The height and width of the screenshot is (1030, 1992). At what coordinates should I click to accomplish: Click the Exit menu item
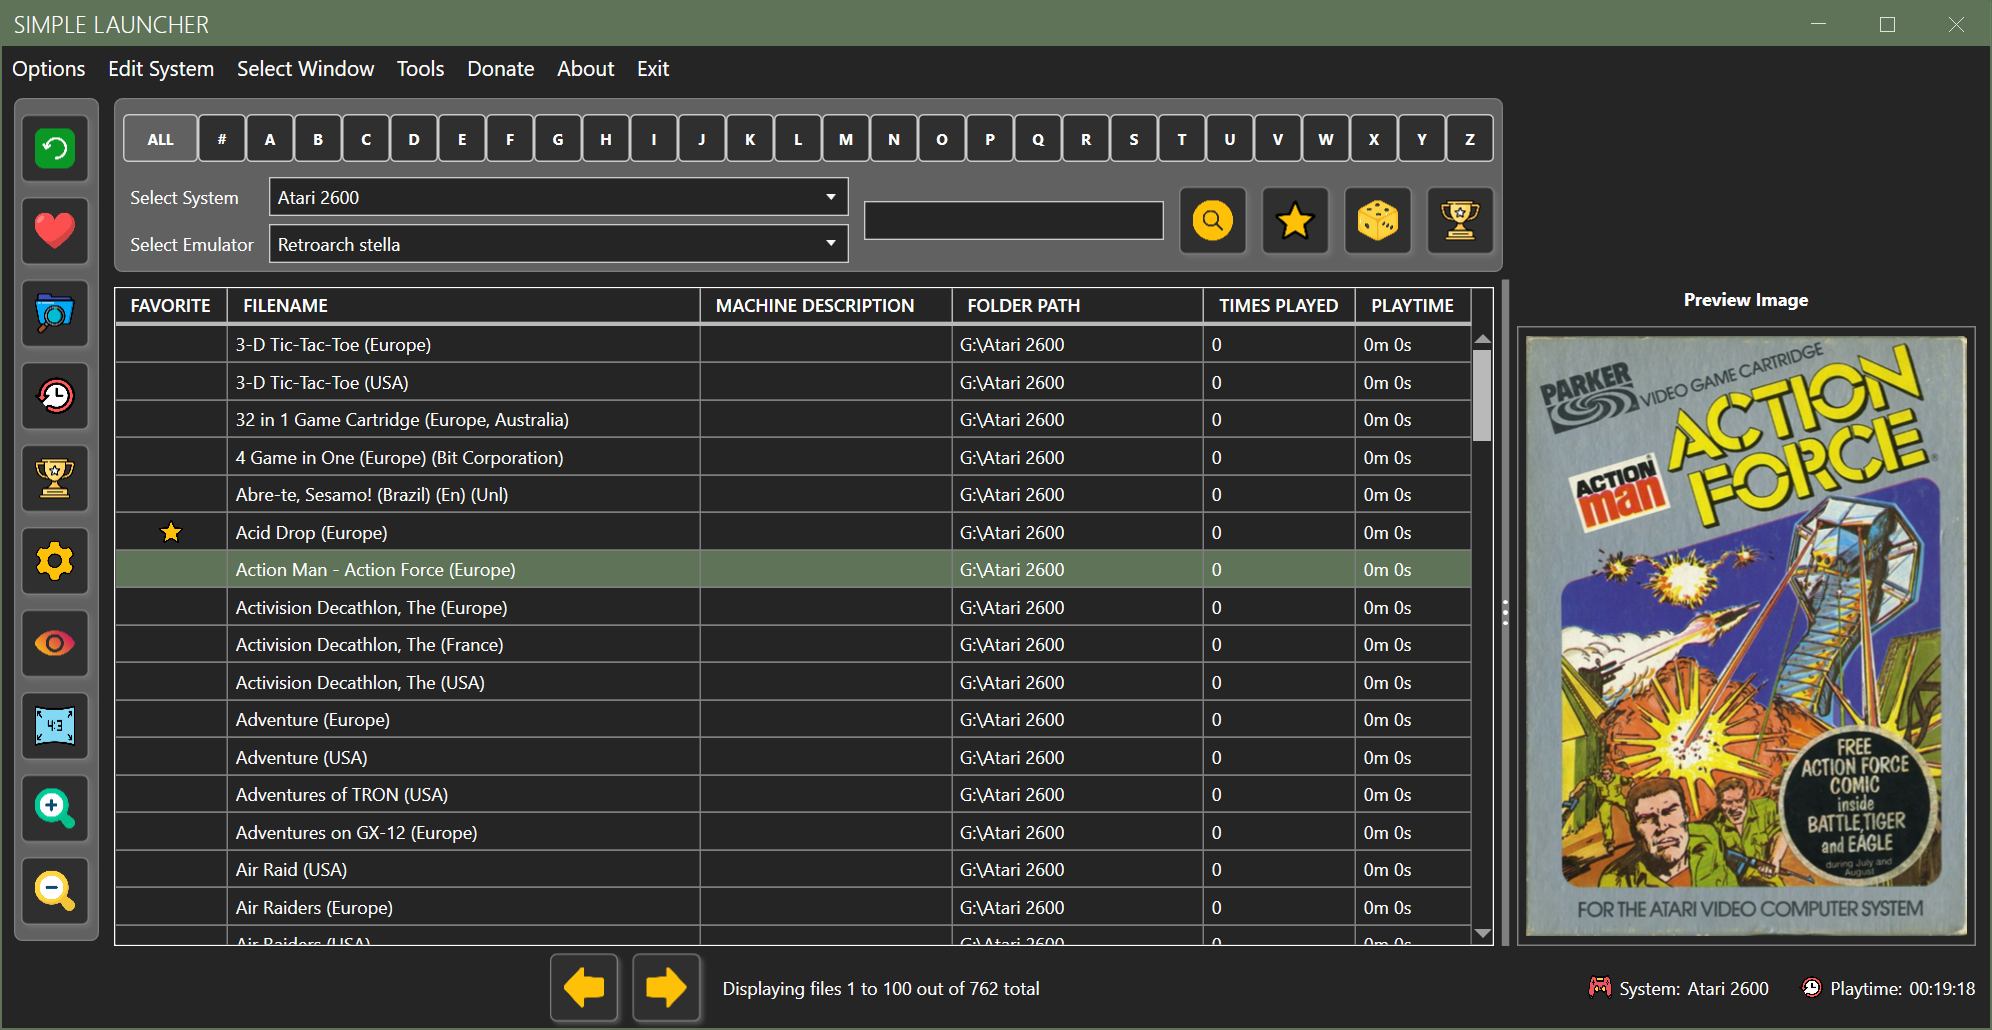pos(653,69)
